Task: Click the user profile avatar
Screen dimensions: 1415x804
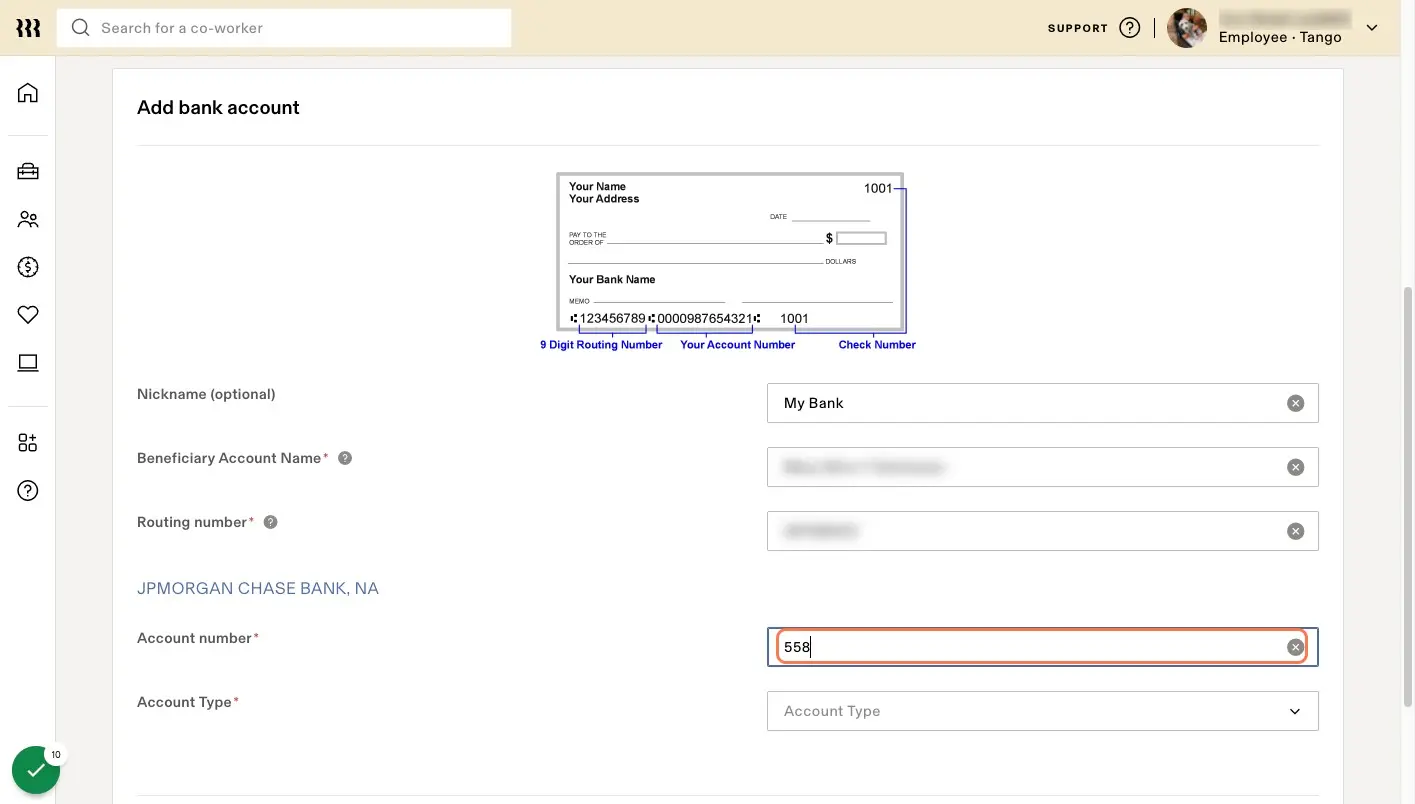Action: (x=1187, y=28)
